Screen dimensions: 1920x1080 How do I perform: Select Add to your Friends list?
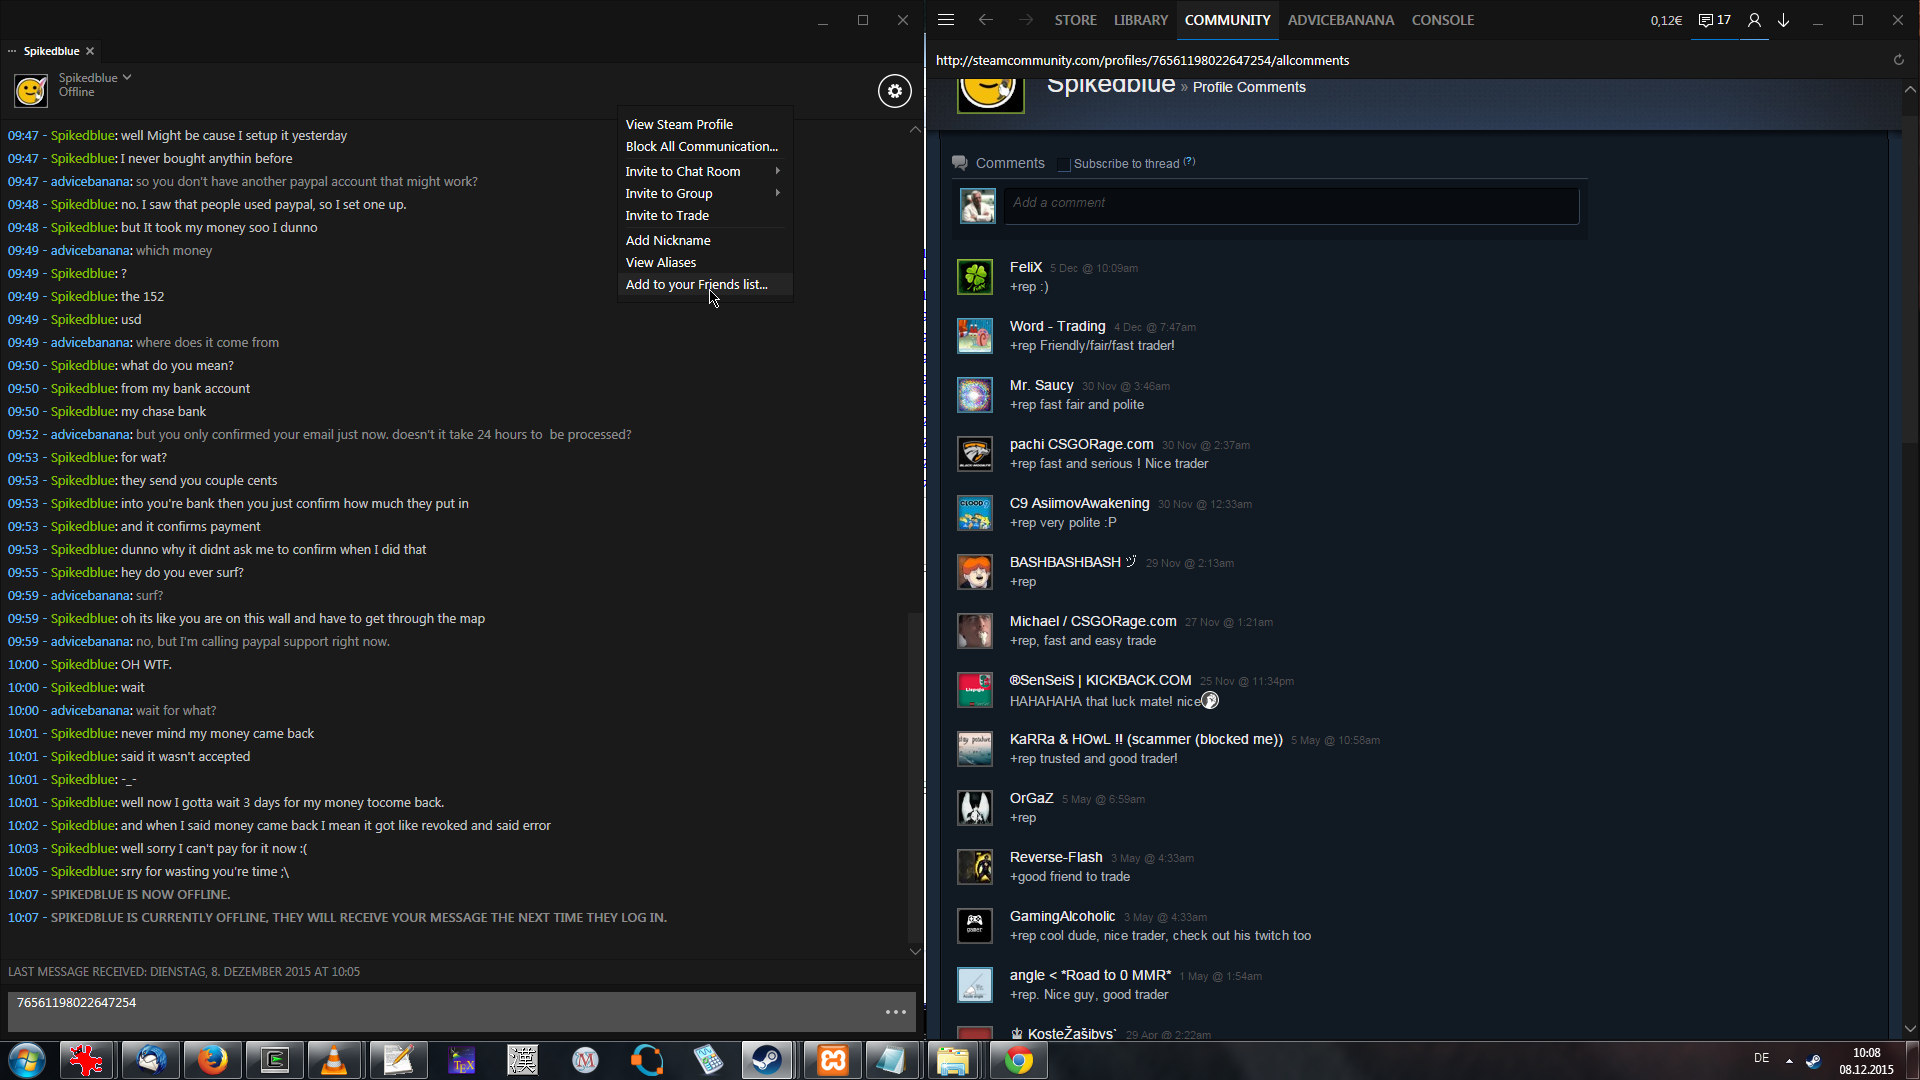coord(696,285)
